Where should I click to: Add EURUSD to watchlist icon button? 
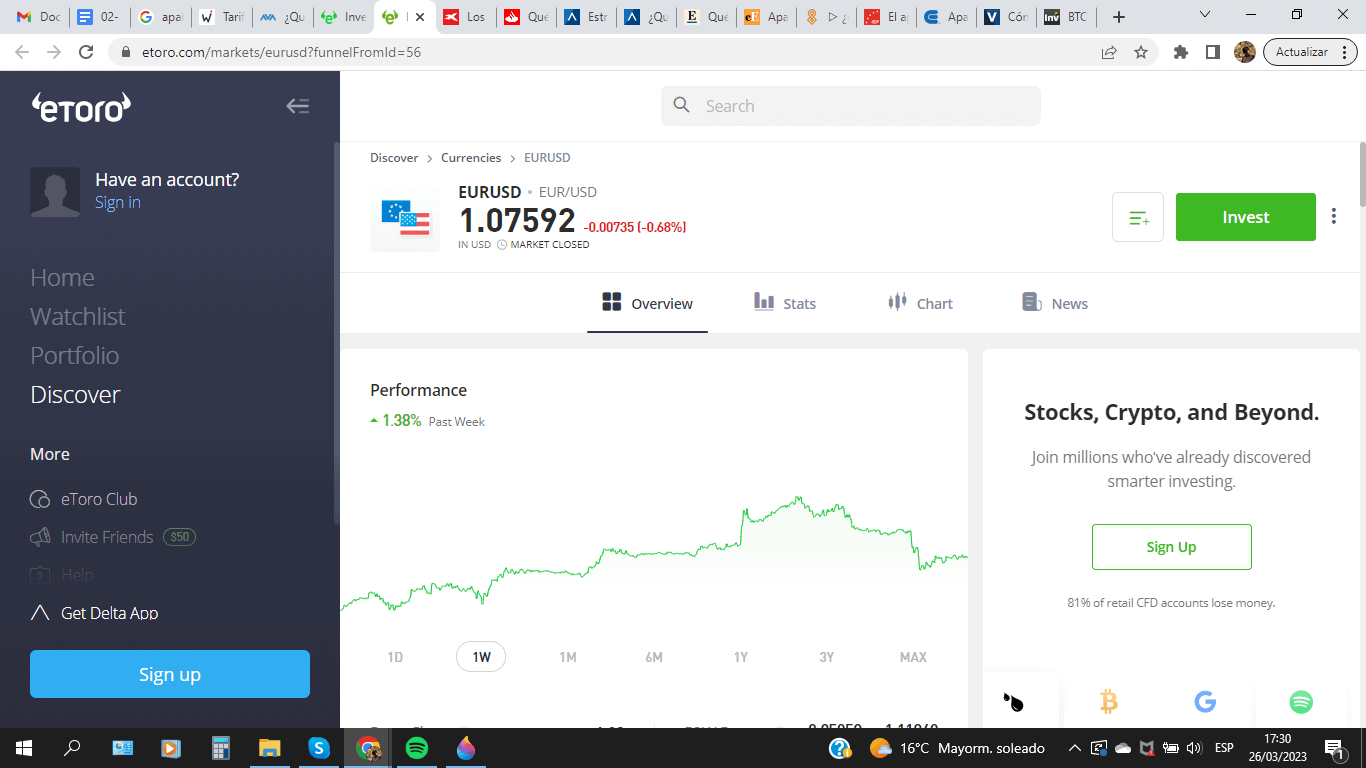[x=1138, y=217]
